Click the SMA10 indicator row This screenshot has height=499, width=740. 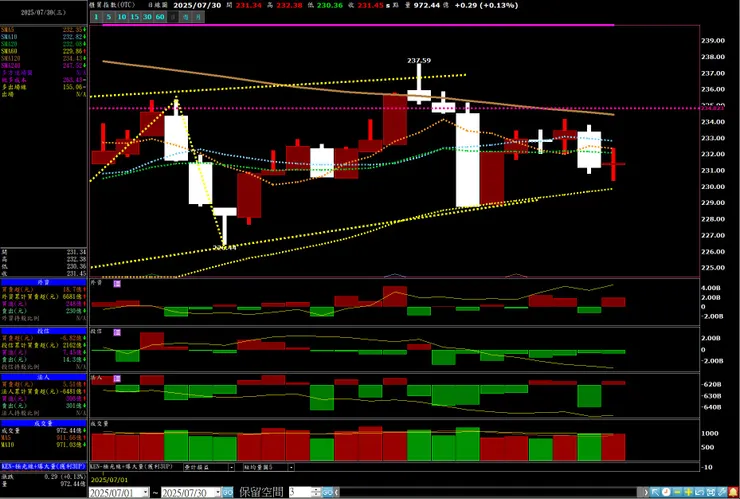tap(43, 37)
